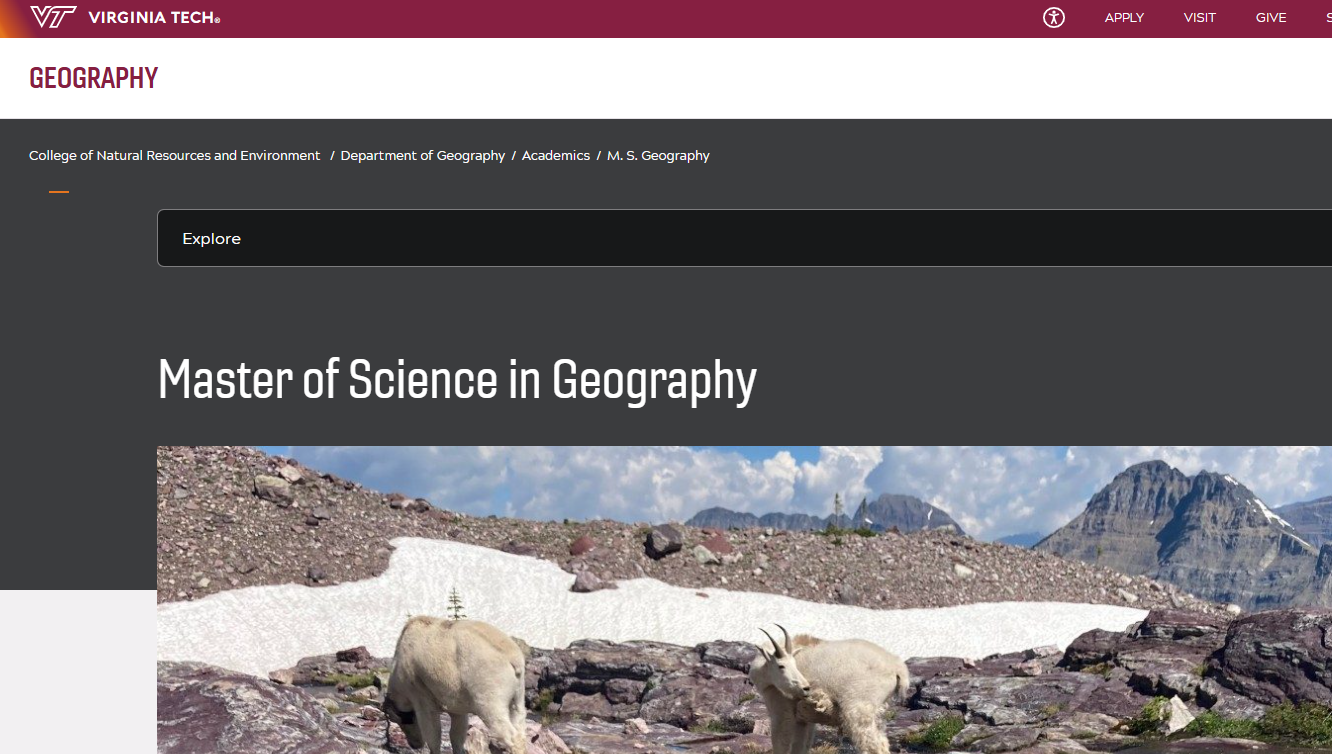This screenshot has width=1332, height=754.
Task: Open the VISIT menu item
Action: [x=1199, y=18]
